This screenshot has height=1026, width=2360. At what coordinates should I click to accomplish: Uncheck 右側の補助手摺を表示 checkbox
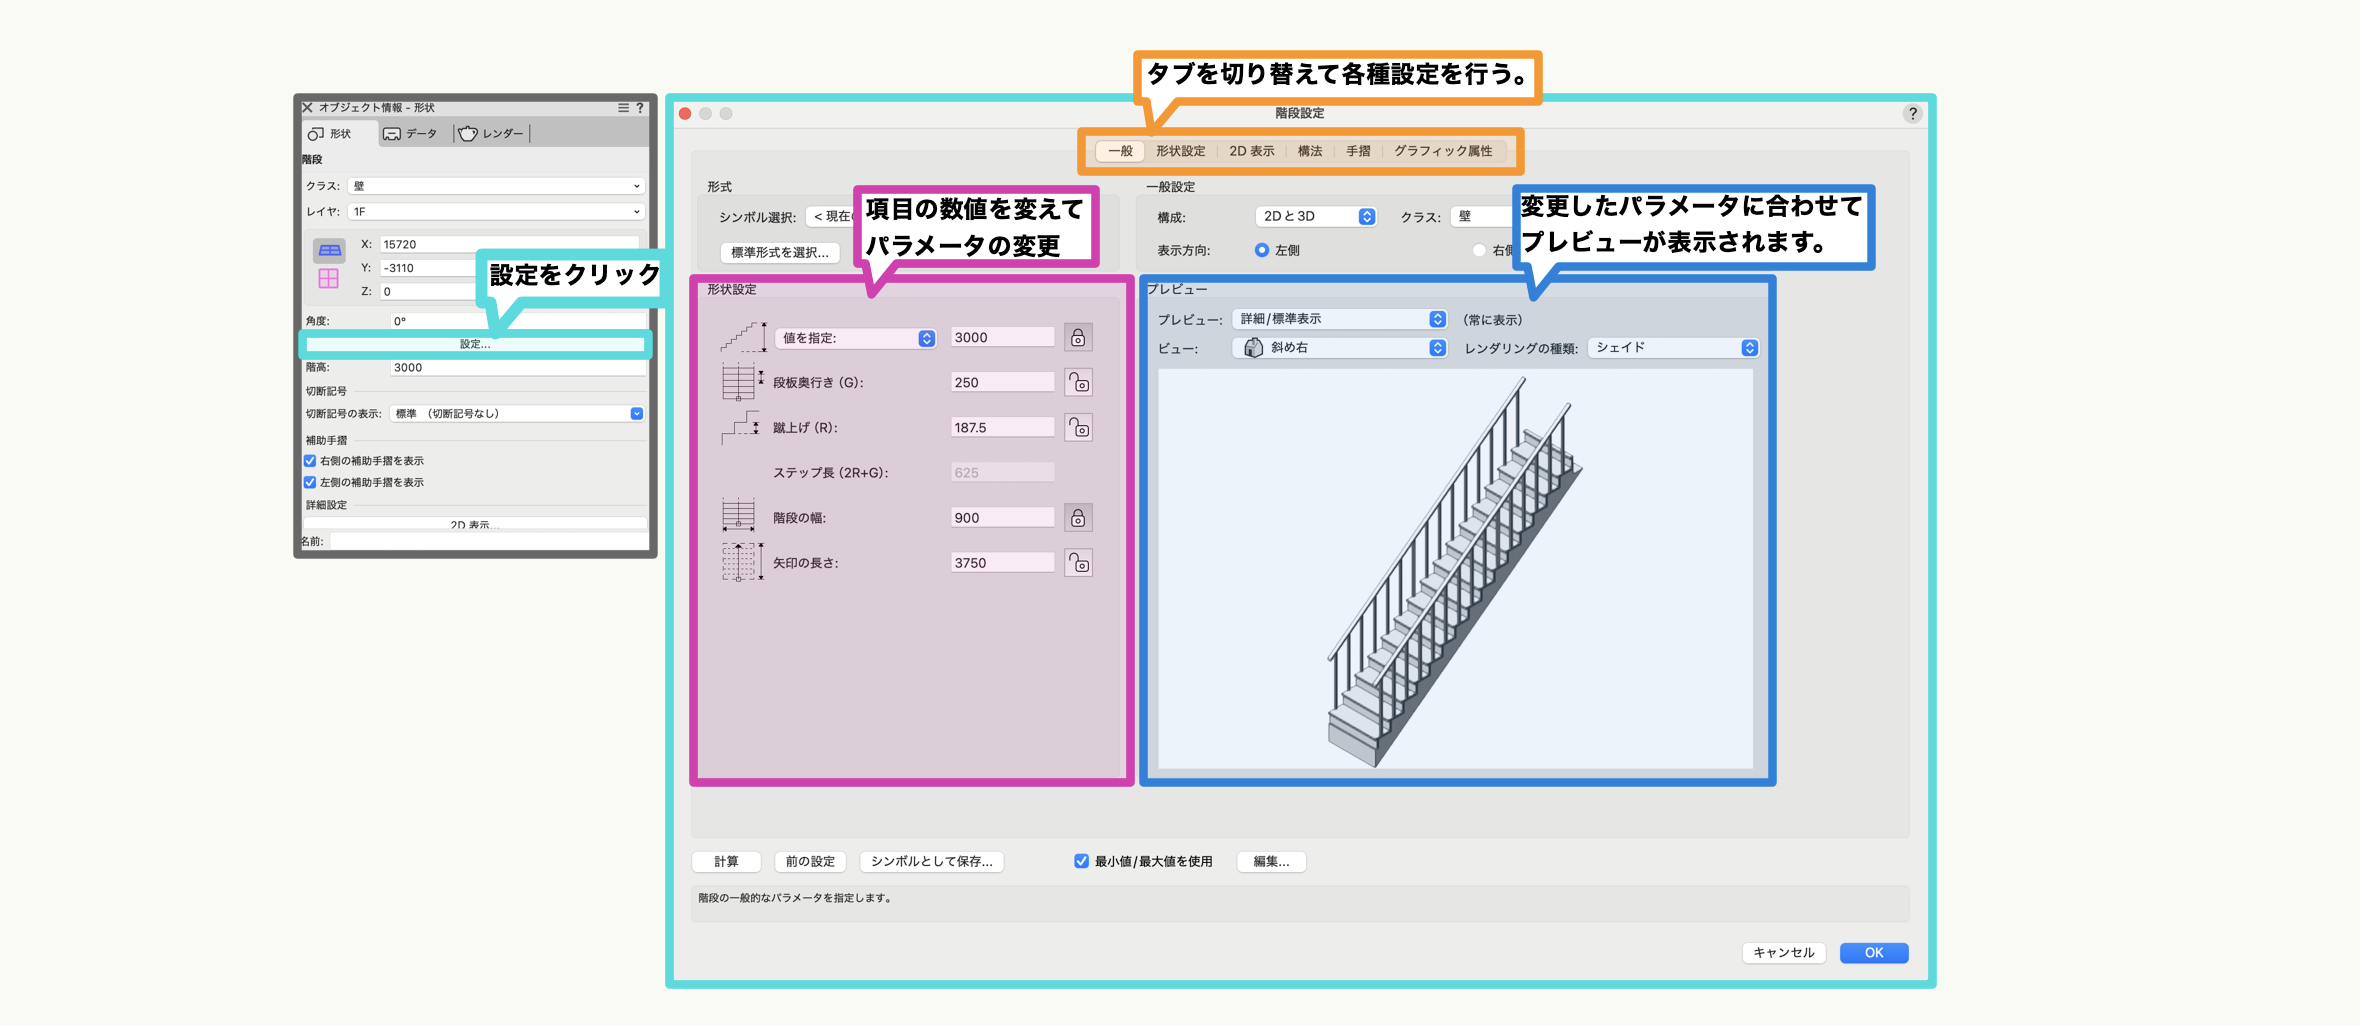coord(310,461)
